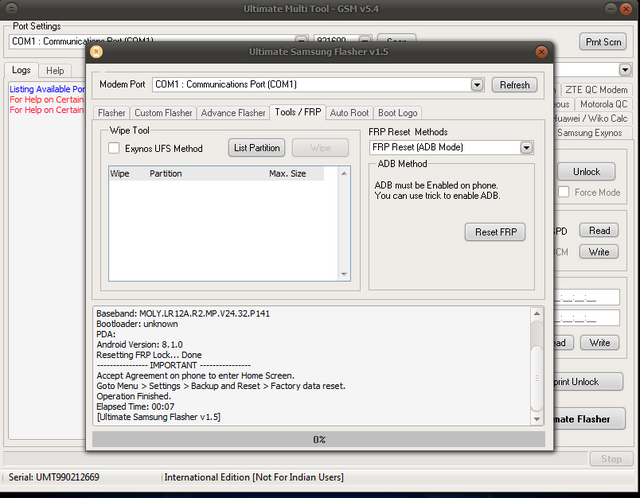The image size is (640, 498).
Task: Expand the FRP Reset Methods dropdown
Action: coord(527,147)
